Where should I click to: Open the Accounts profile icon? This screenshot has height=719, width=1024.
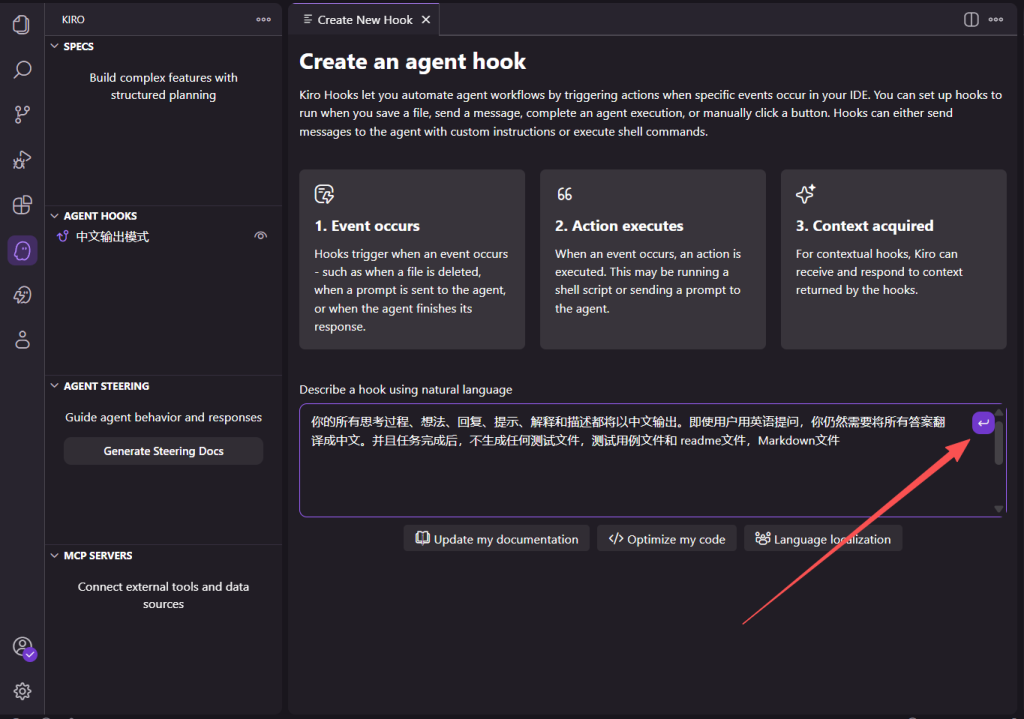pos(22,647)
